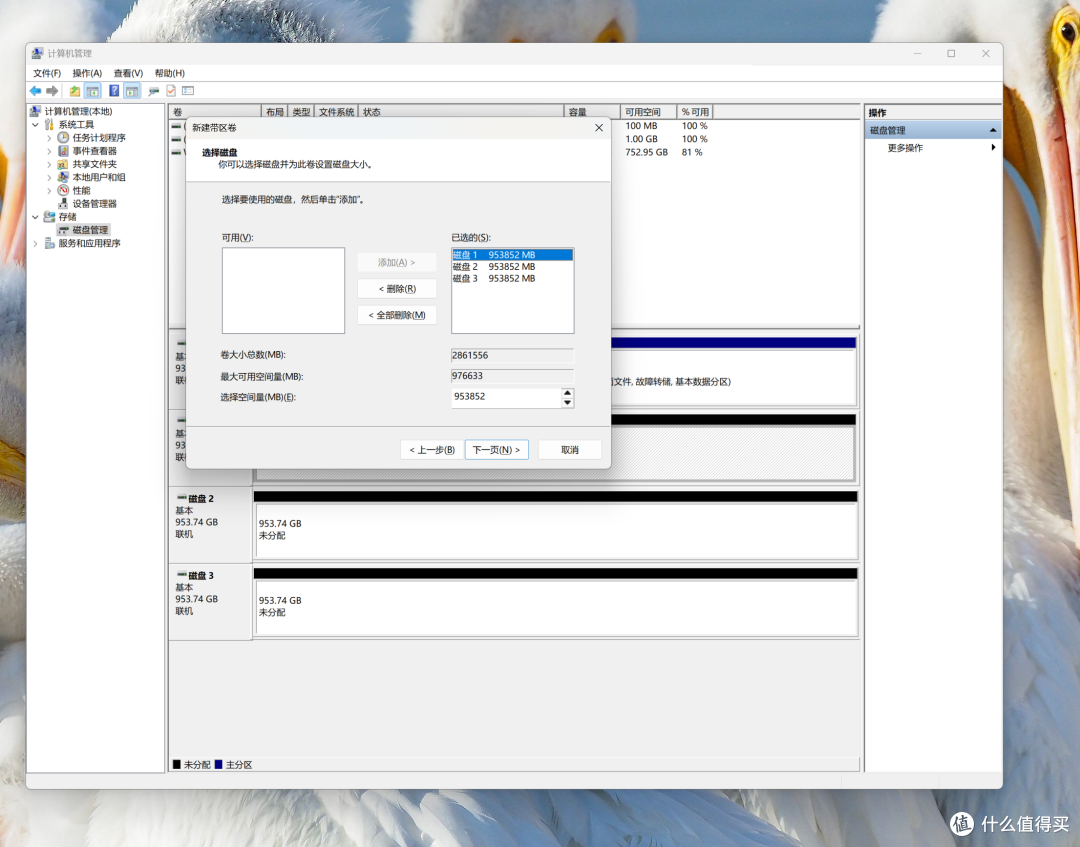Click the 状态 column header
The height and width of the screenshot is (847, 1080).
click(461, 112)
